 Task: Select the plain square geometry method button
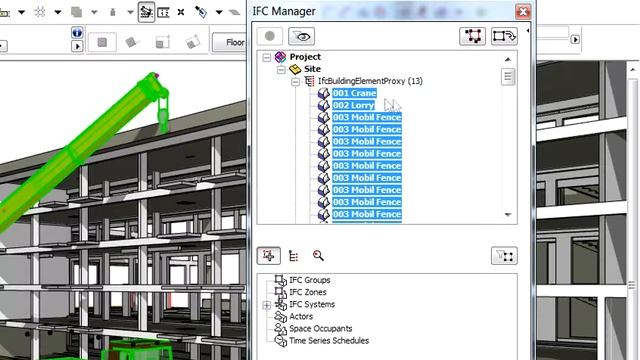coord(102,42)
